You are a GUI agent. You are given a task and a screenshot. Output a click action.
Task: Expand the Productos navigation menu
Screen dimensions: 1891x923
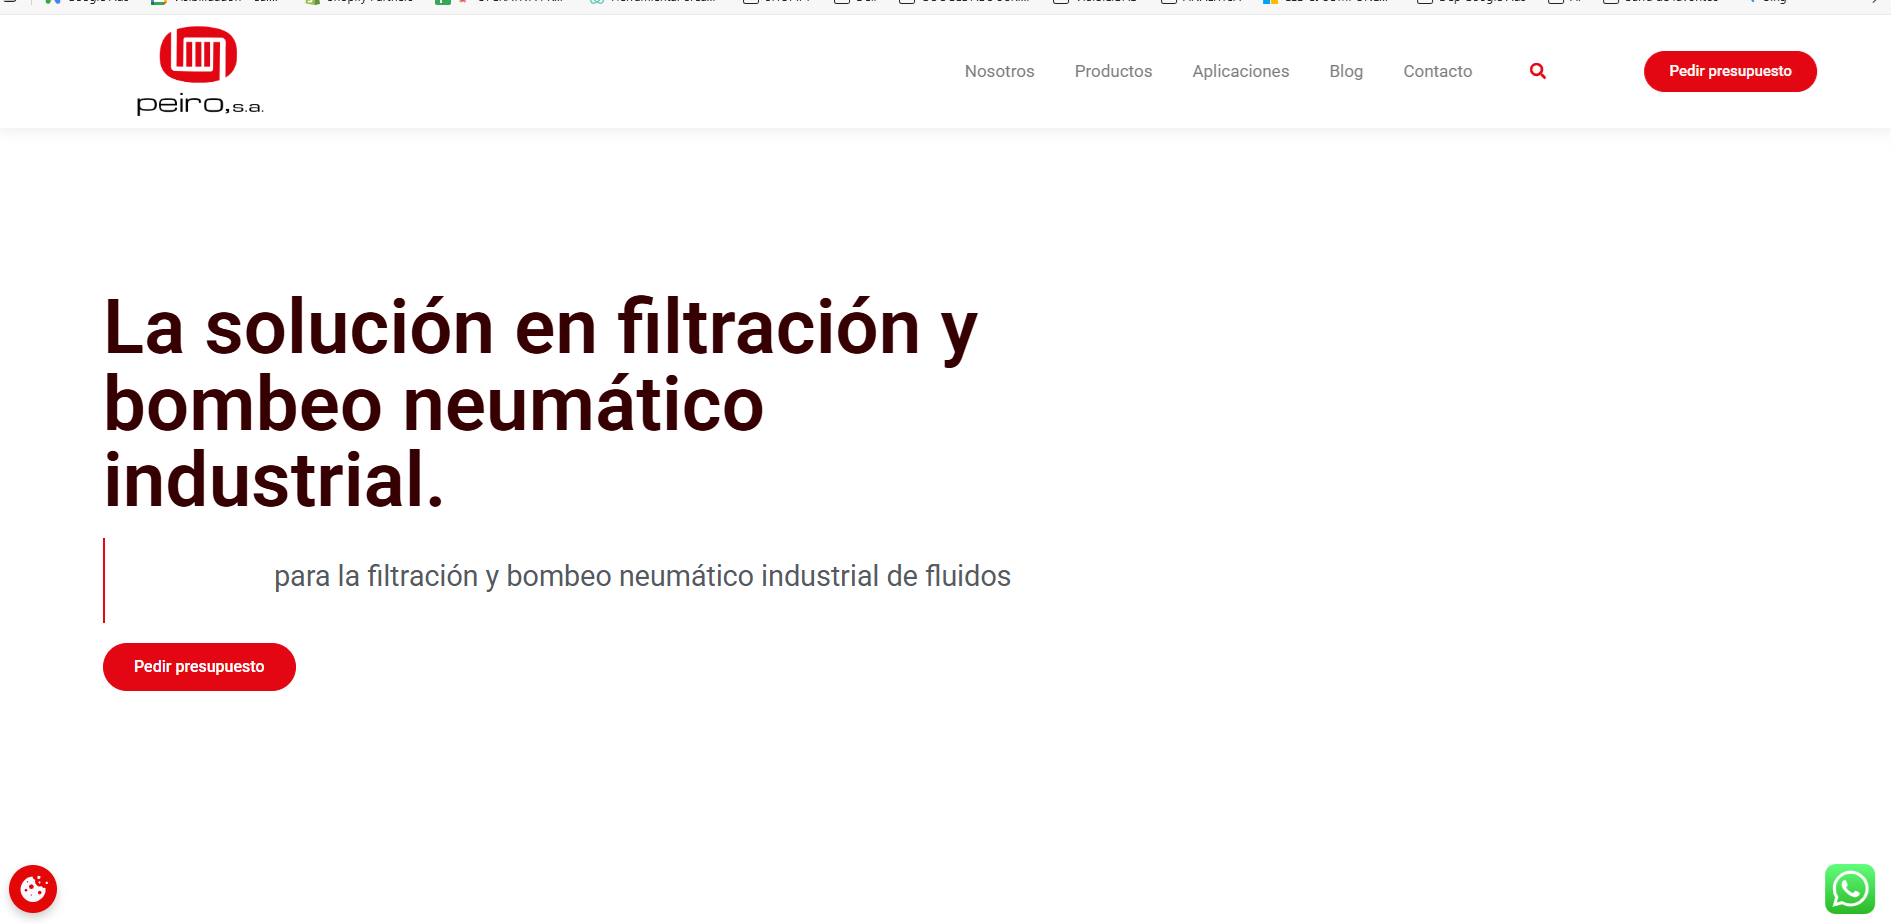(x=1113, y=71)
